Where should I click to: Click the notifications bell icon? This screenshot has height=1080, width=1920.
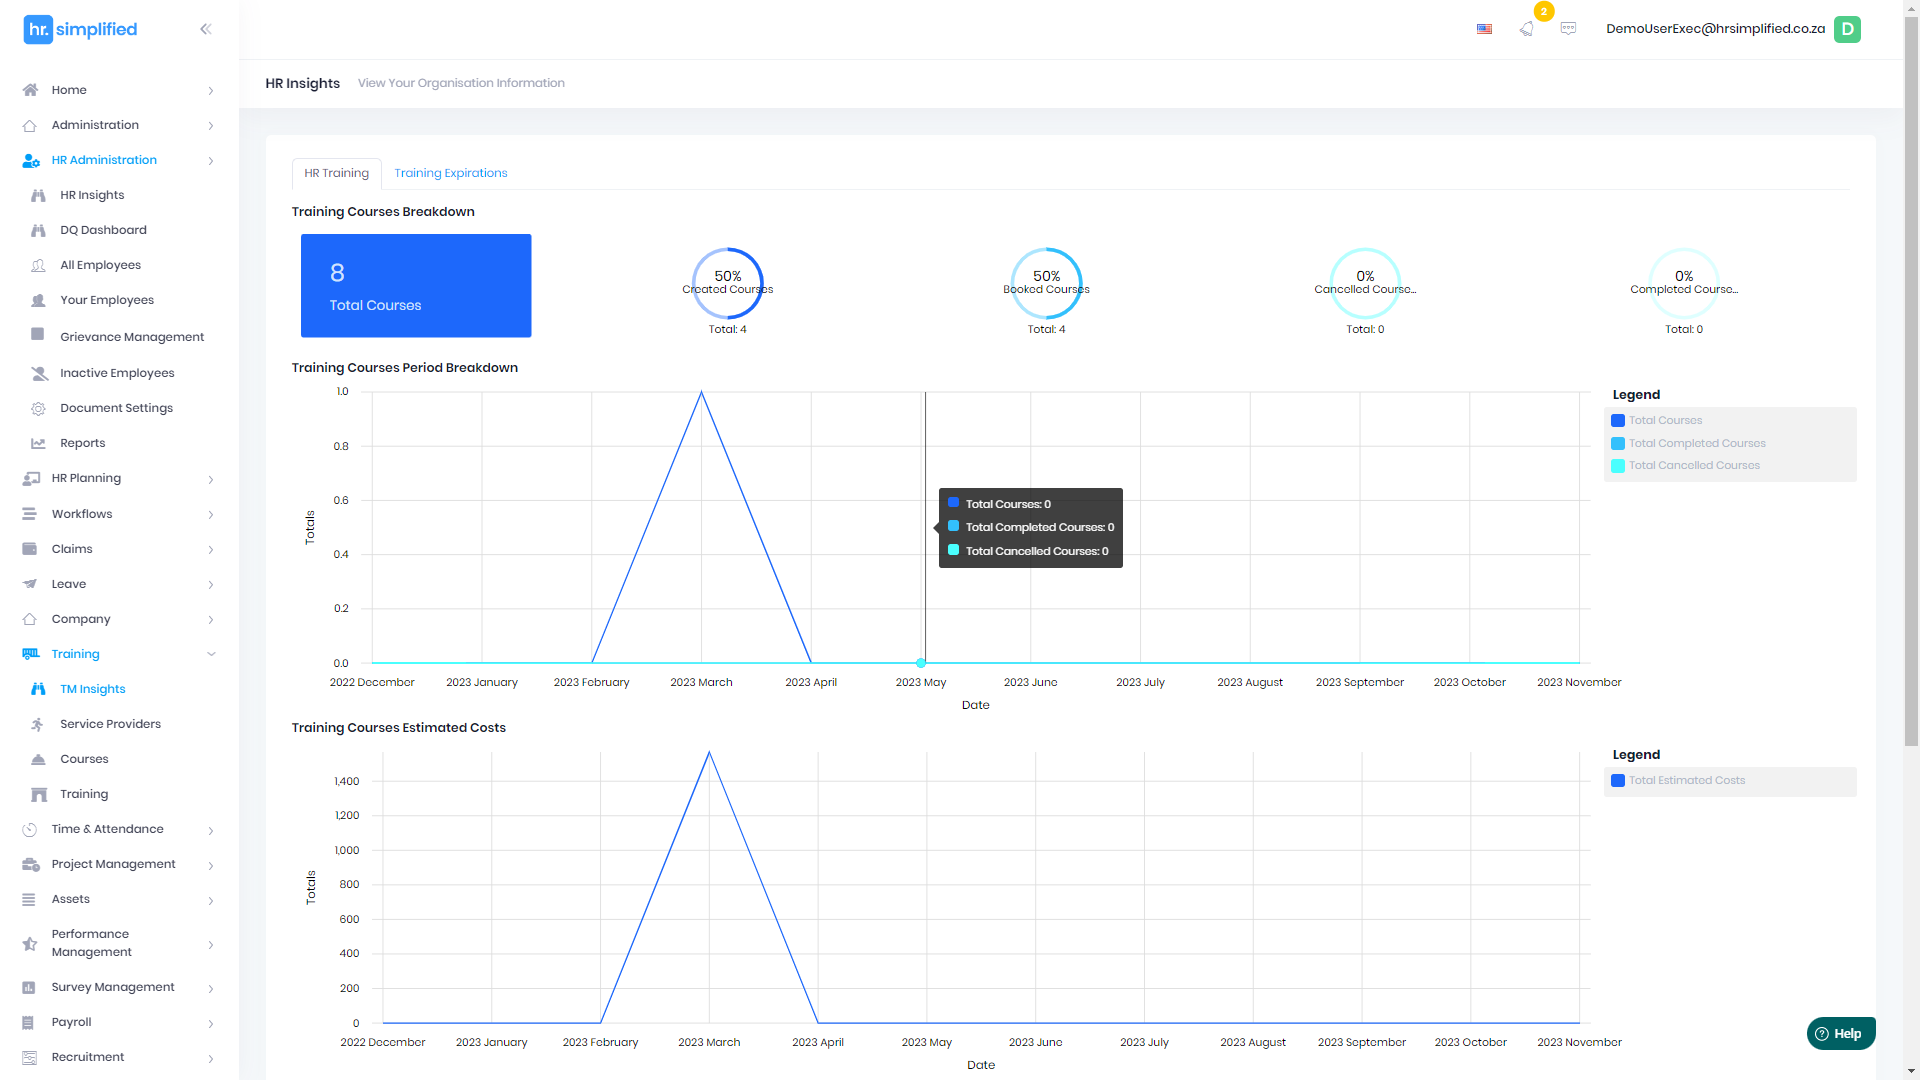pos(1526,29)
